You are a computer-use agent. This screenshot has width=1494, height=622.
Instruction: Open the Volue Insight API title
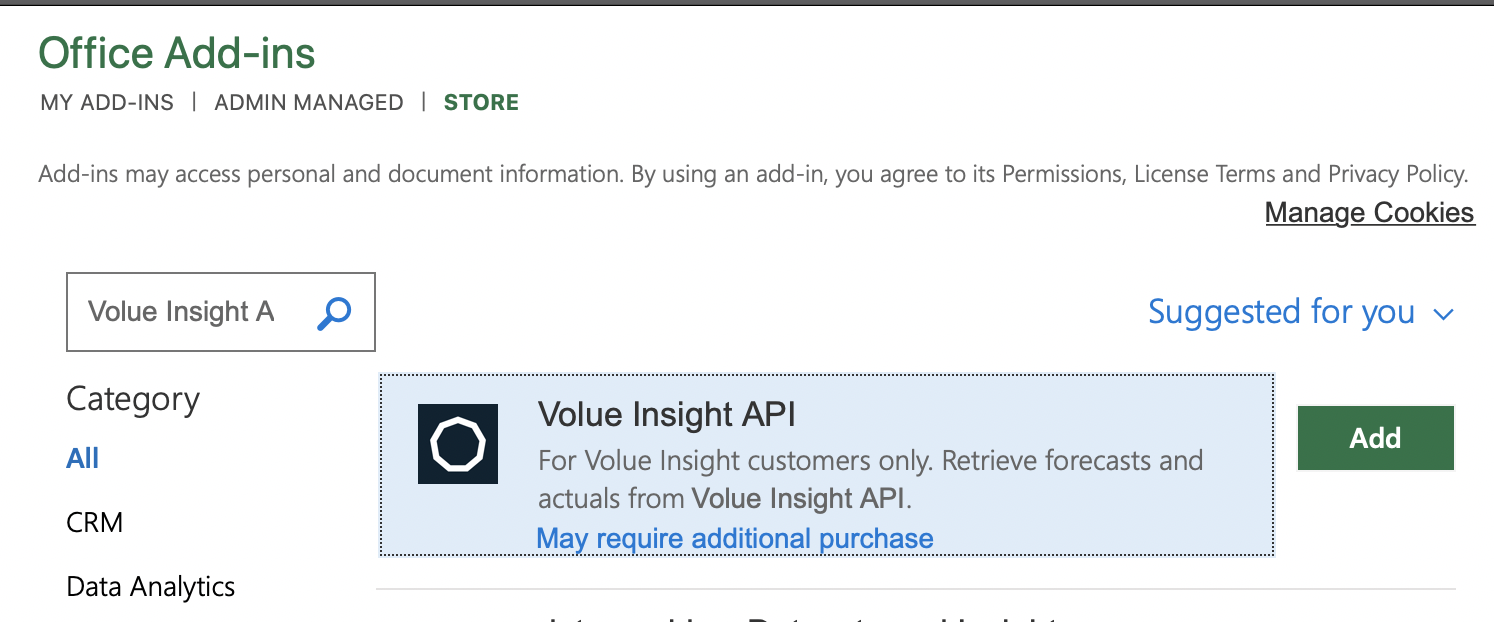click(667, 413)
